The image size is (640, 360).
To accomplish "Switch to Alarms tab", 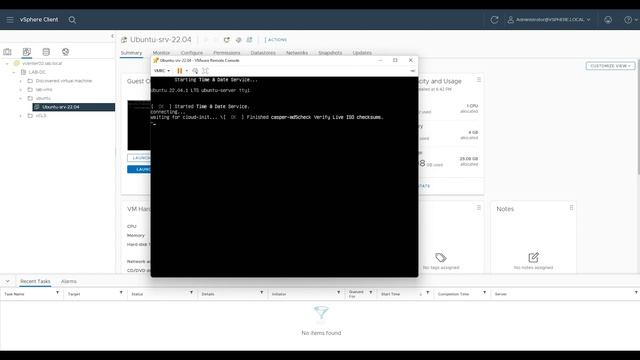I will point(69,281).
